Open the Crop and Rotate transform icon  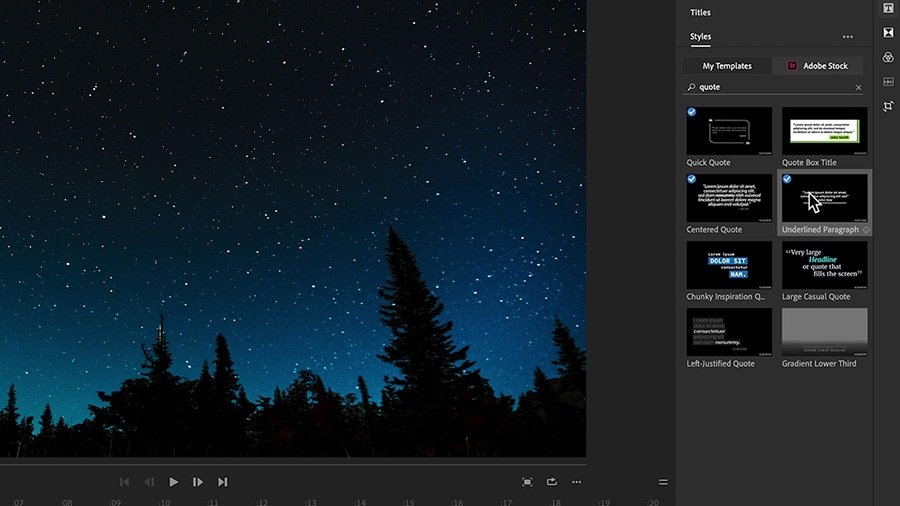pyautogui.click(x=888, y=106)
